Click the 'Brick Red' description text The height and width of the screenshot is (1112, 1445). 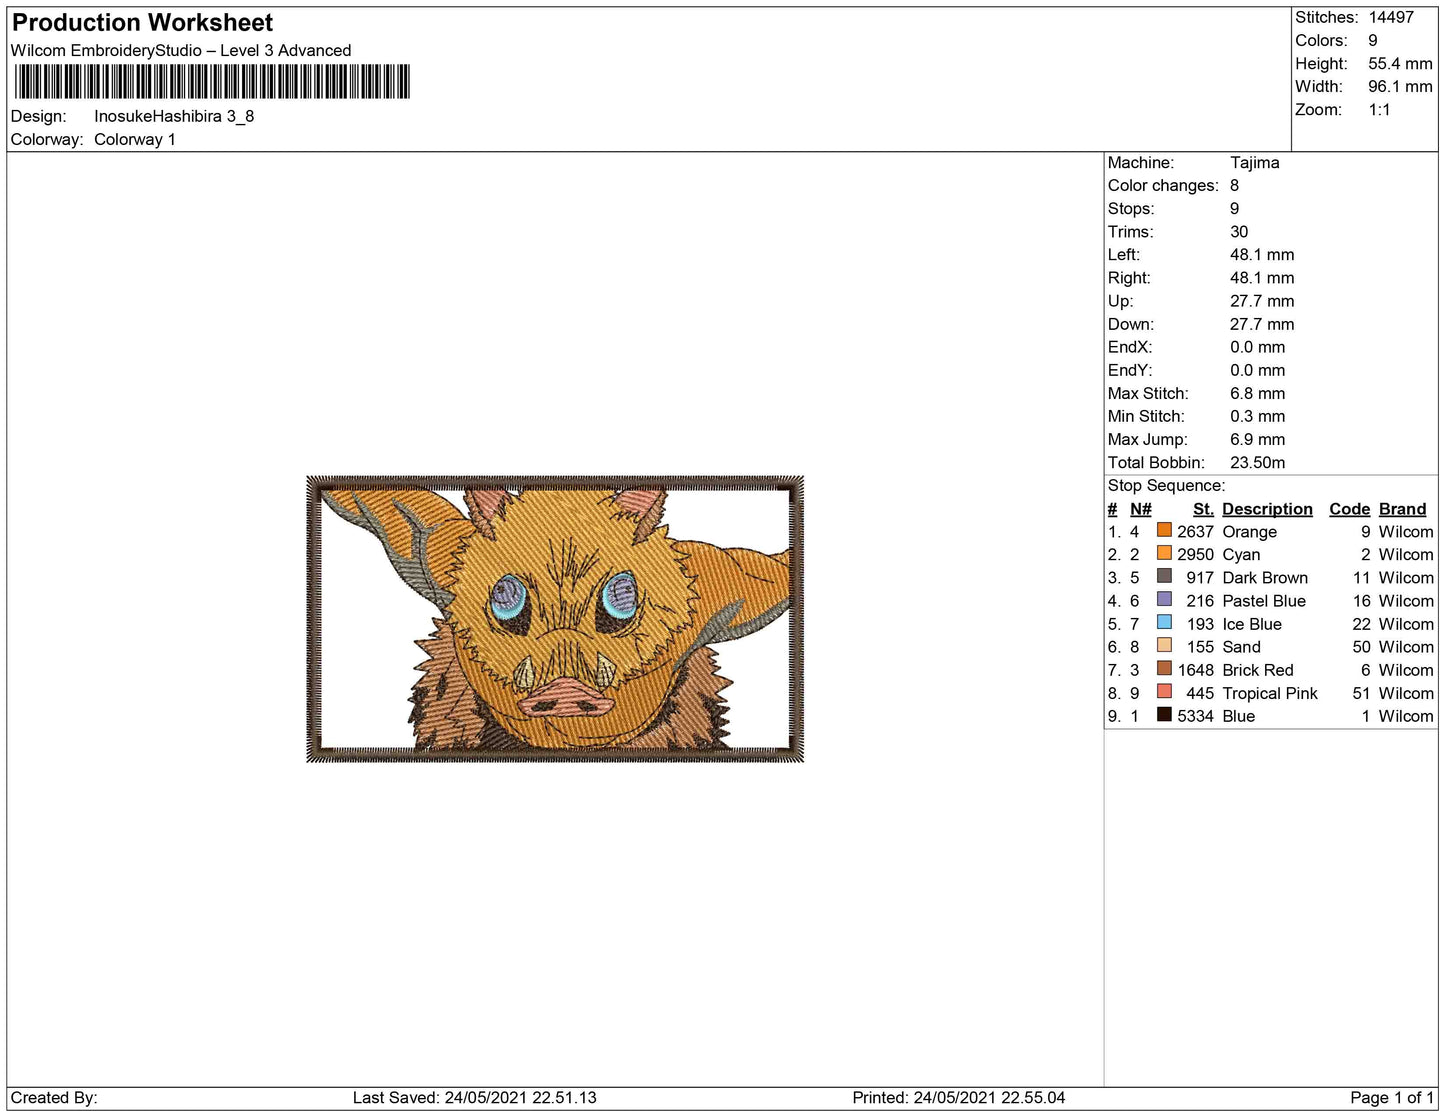[x=1258, y=670]
